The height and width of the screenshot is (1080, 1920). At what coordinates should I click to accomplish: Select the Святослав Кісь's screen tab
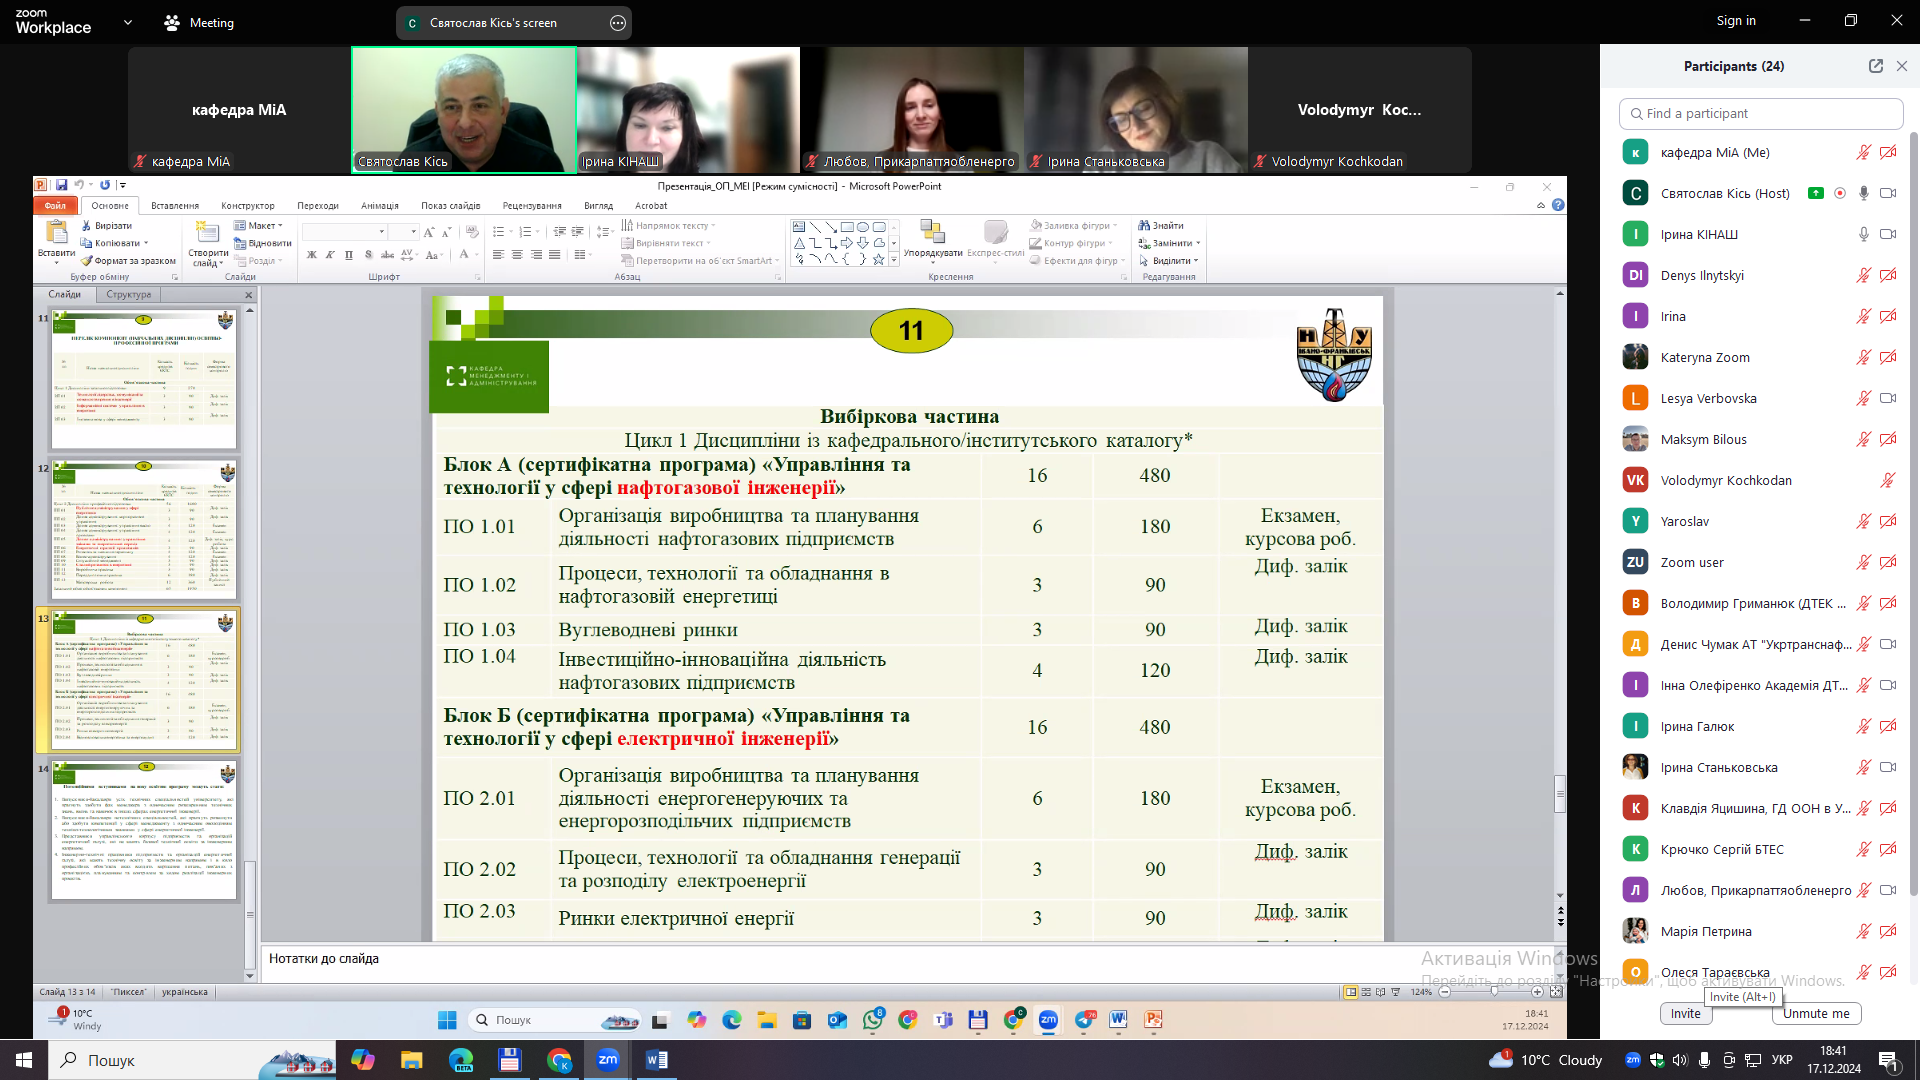pyautogui.click(x=493, y=22)
